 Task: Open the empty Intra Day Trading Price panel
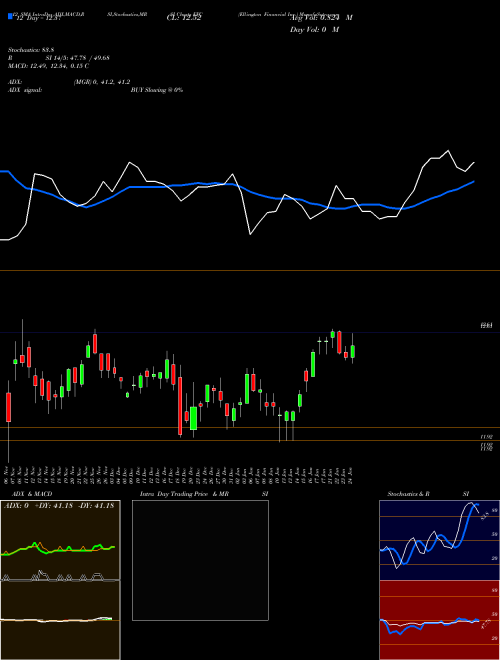click(200, 560)
